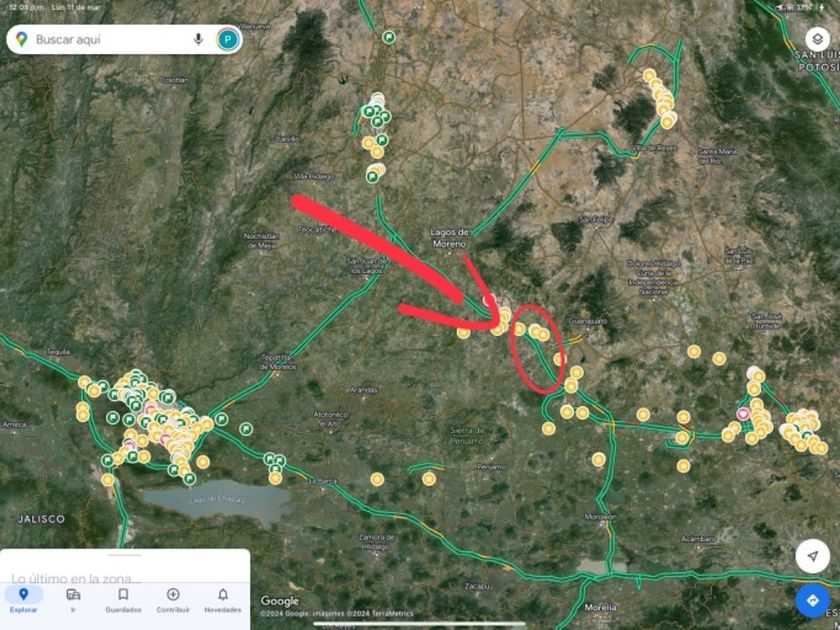
Task: Open the map layers button
Action: 817,39
